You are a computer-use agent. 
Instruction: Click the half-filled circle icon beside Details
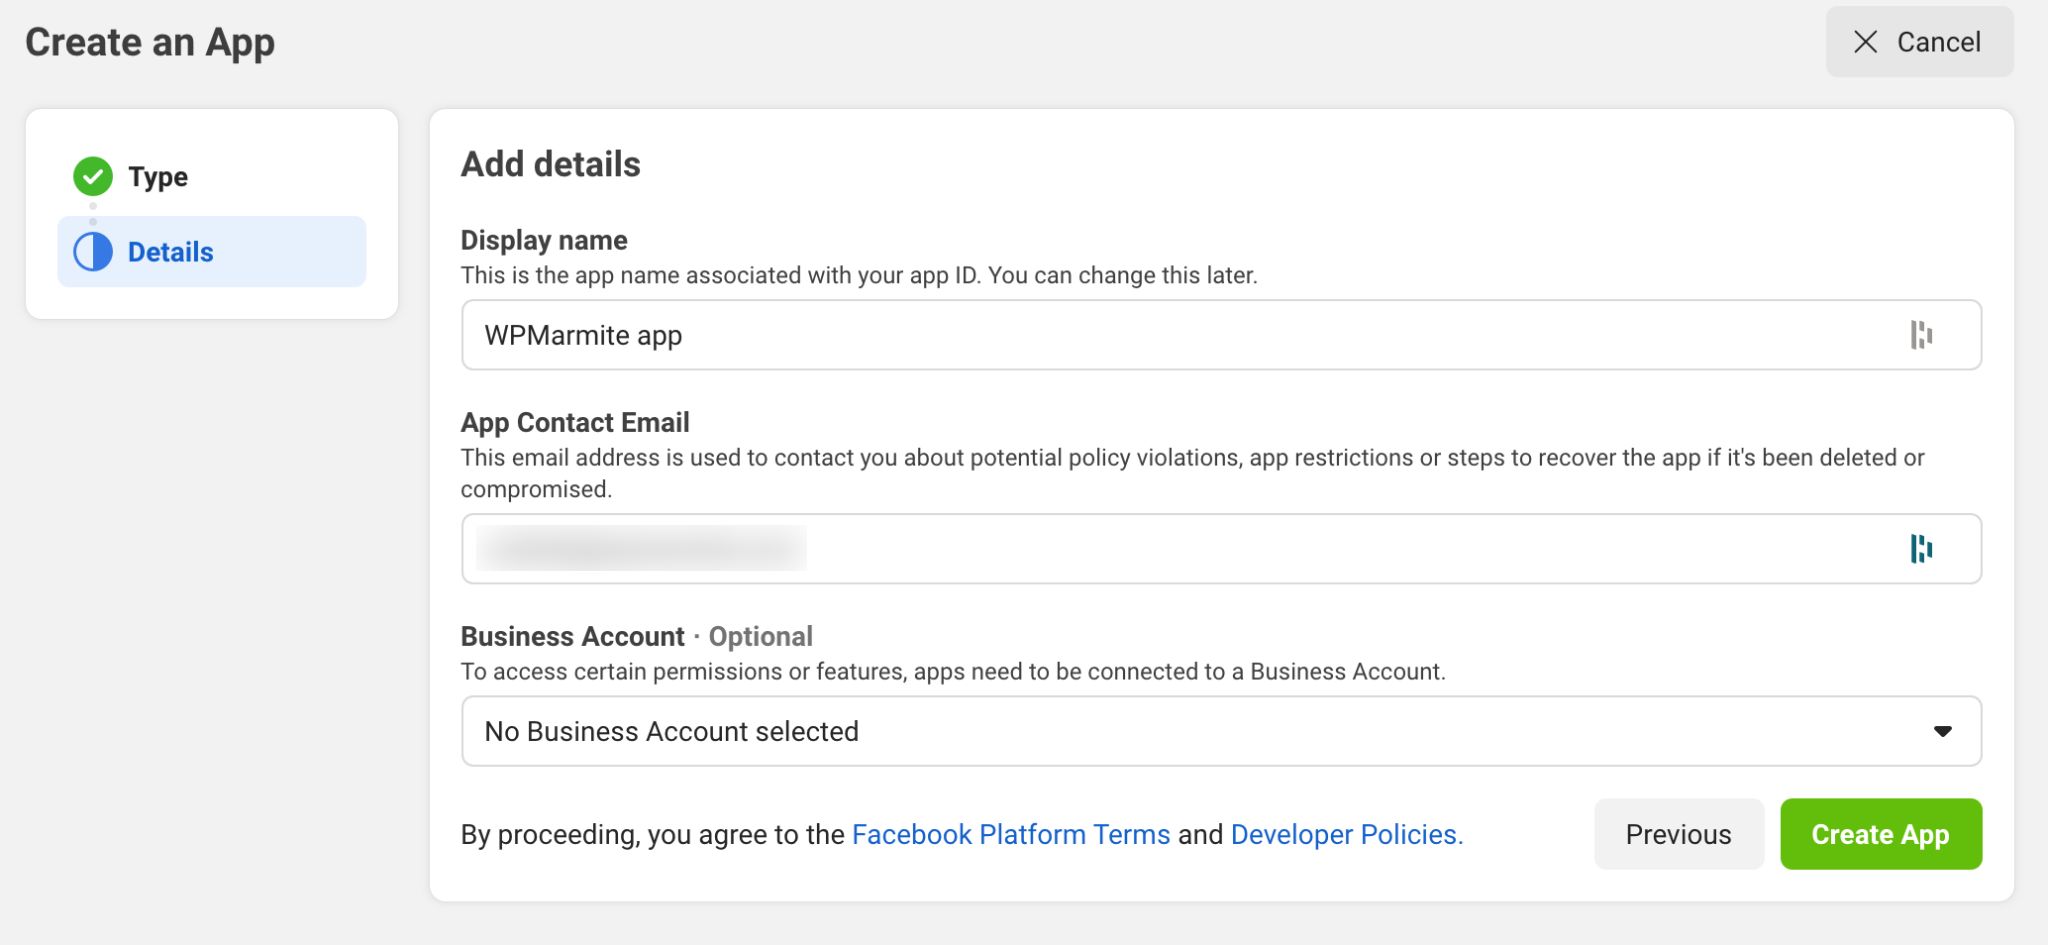tap(93, 252)
